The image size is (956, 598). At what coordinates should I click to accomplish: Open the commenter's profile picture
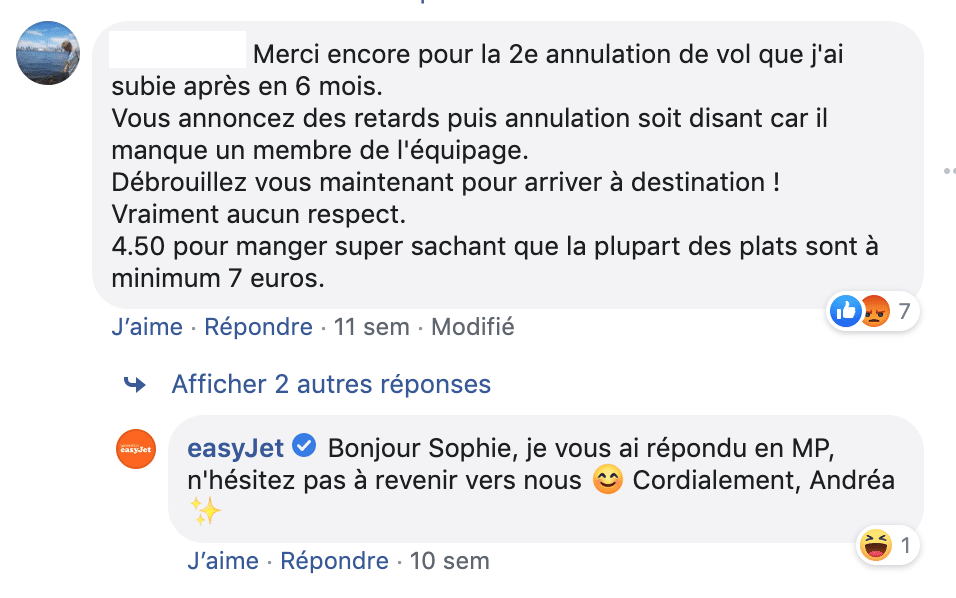tap(48, 53)
